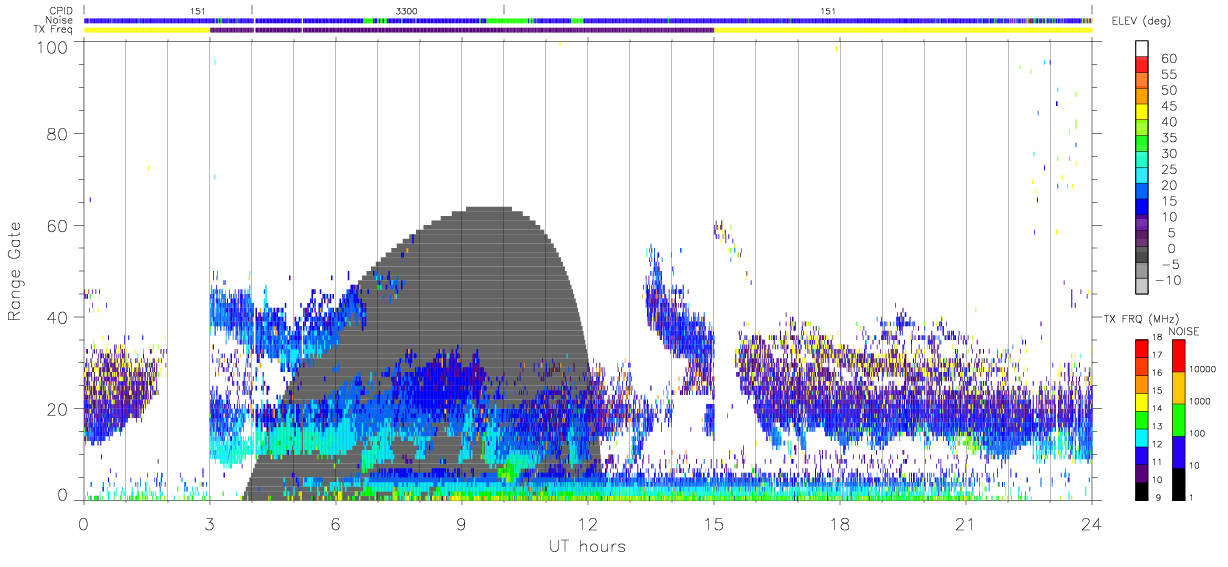Click the −5 label in ELEV legend
This screenshot has width=1228, height=567.
1172,265
